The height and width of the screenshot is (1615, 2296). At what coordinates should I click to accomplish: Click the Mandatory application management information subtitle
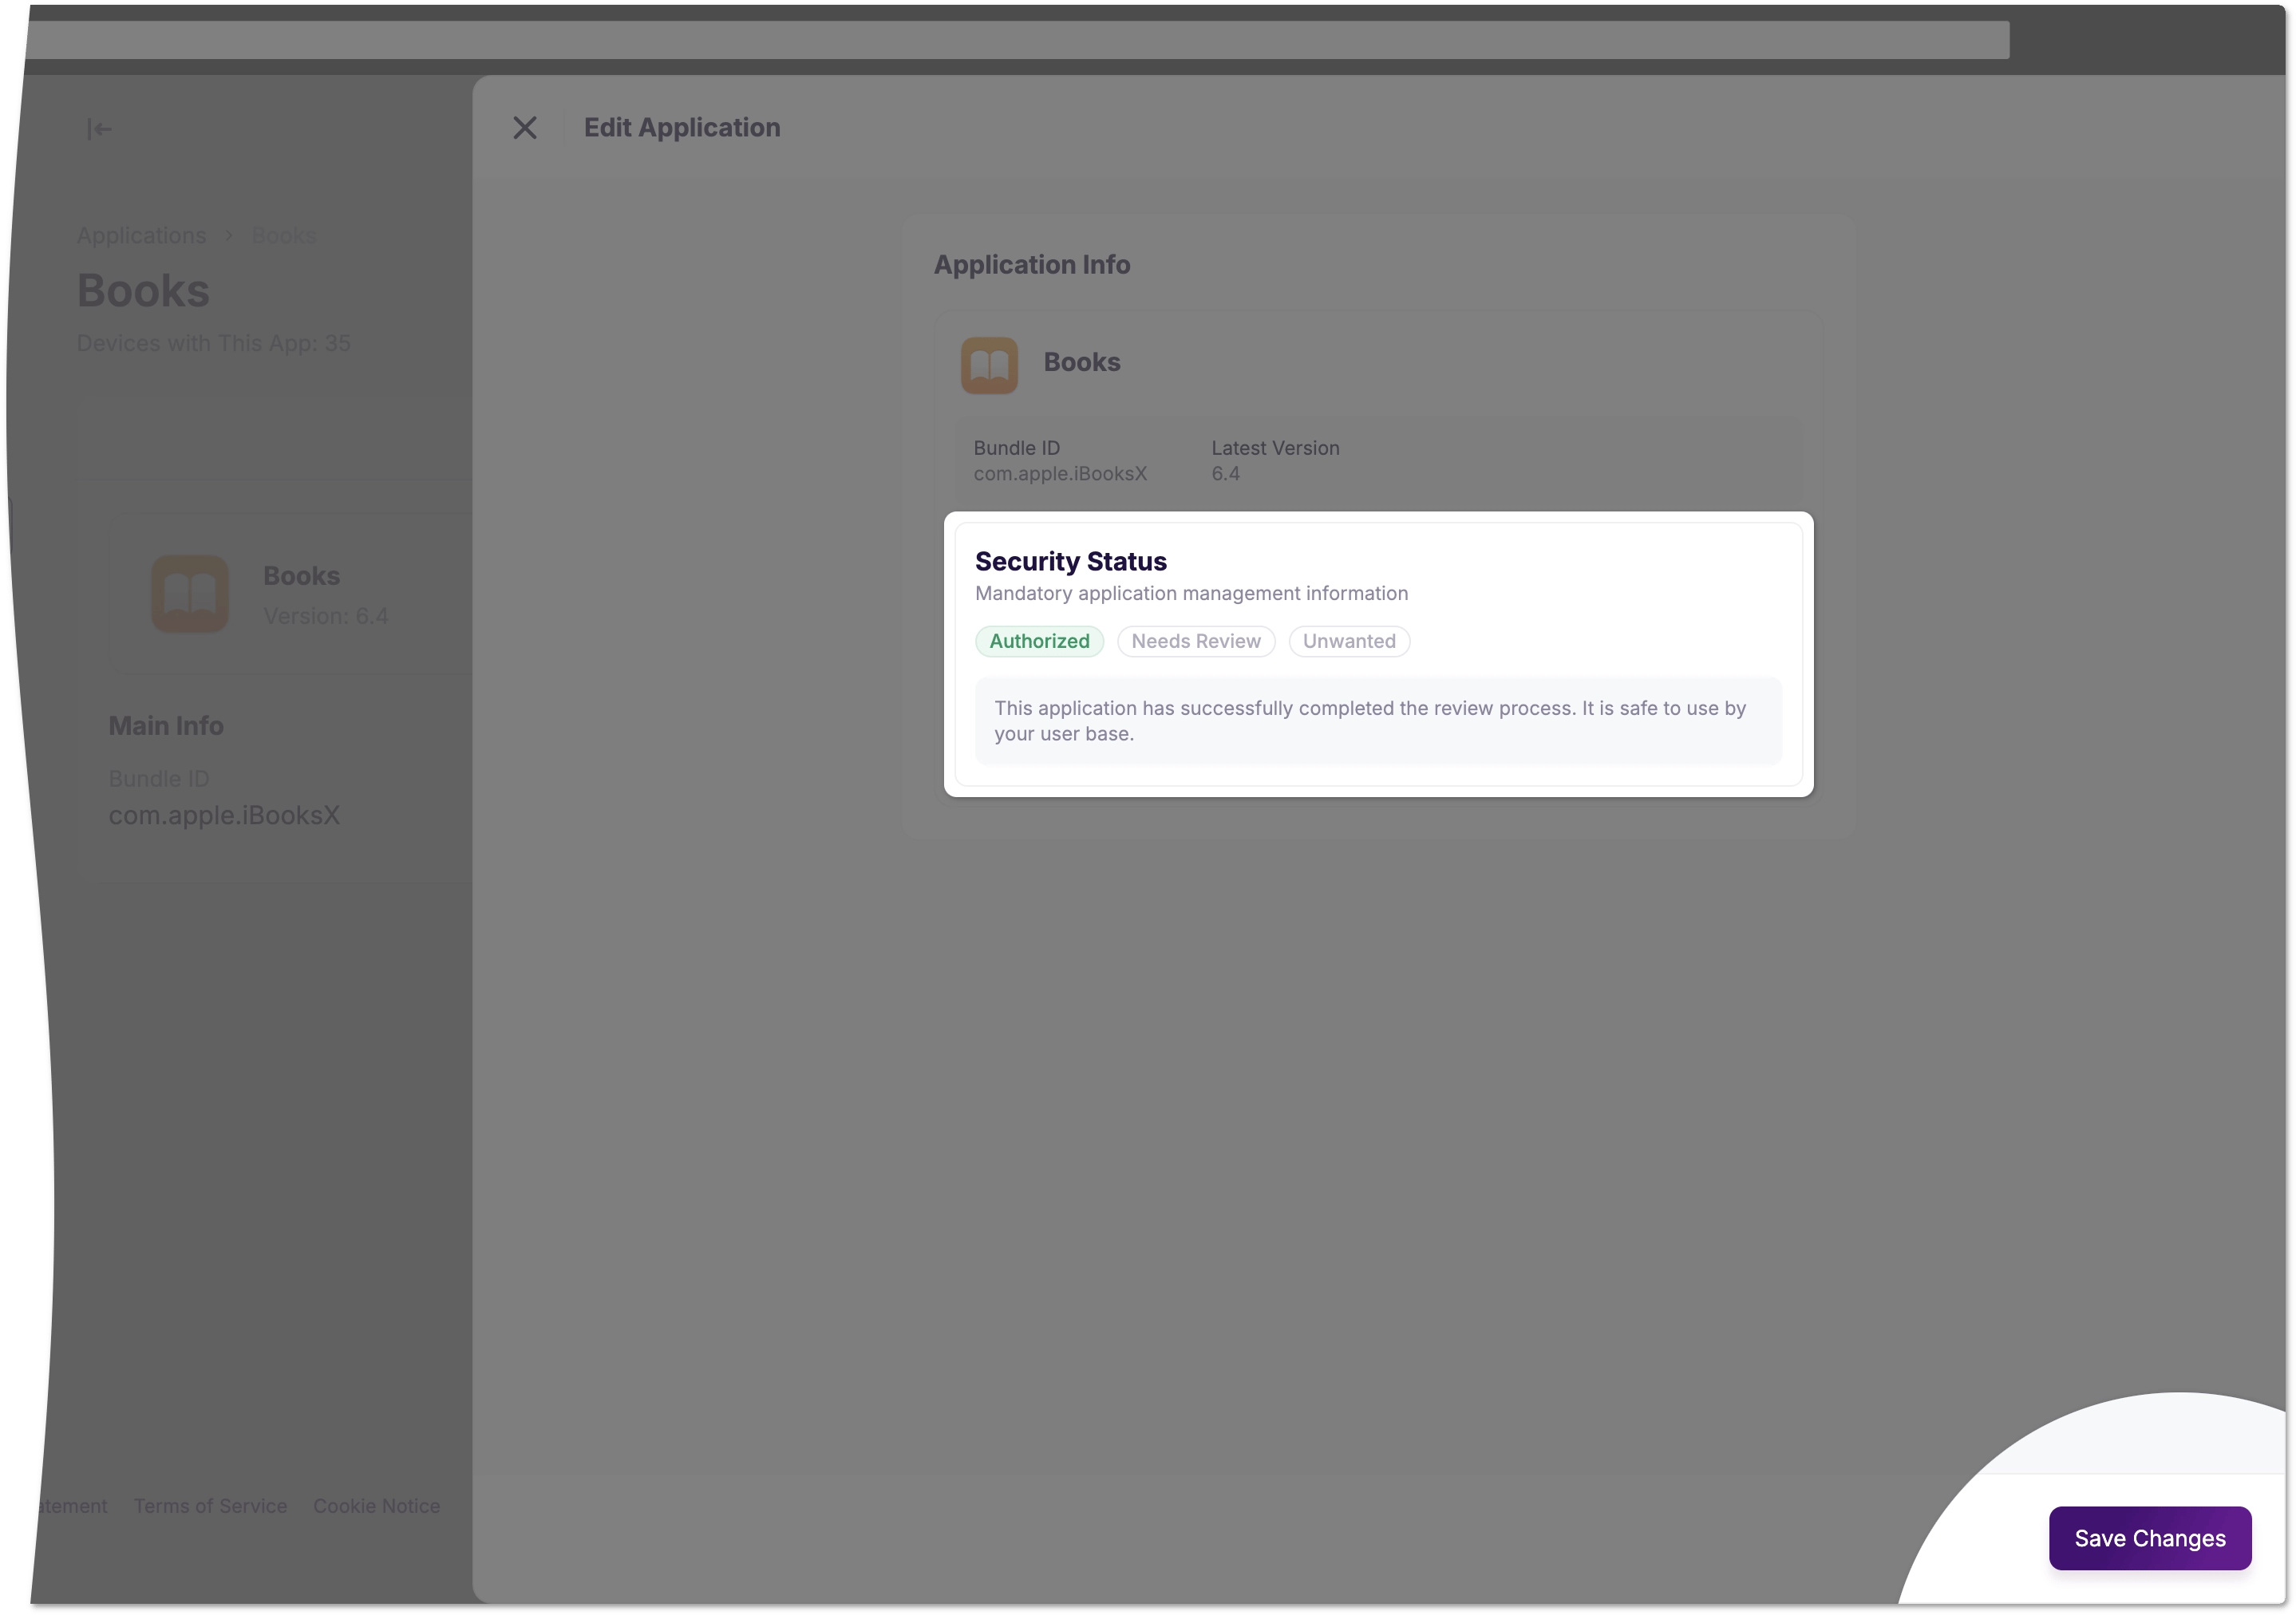1191,593
